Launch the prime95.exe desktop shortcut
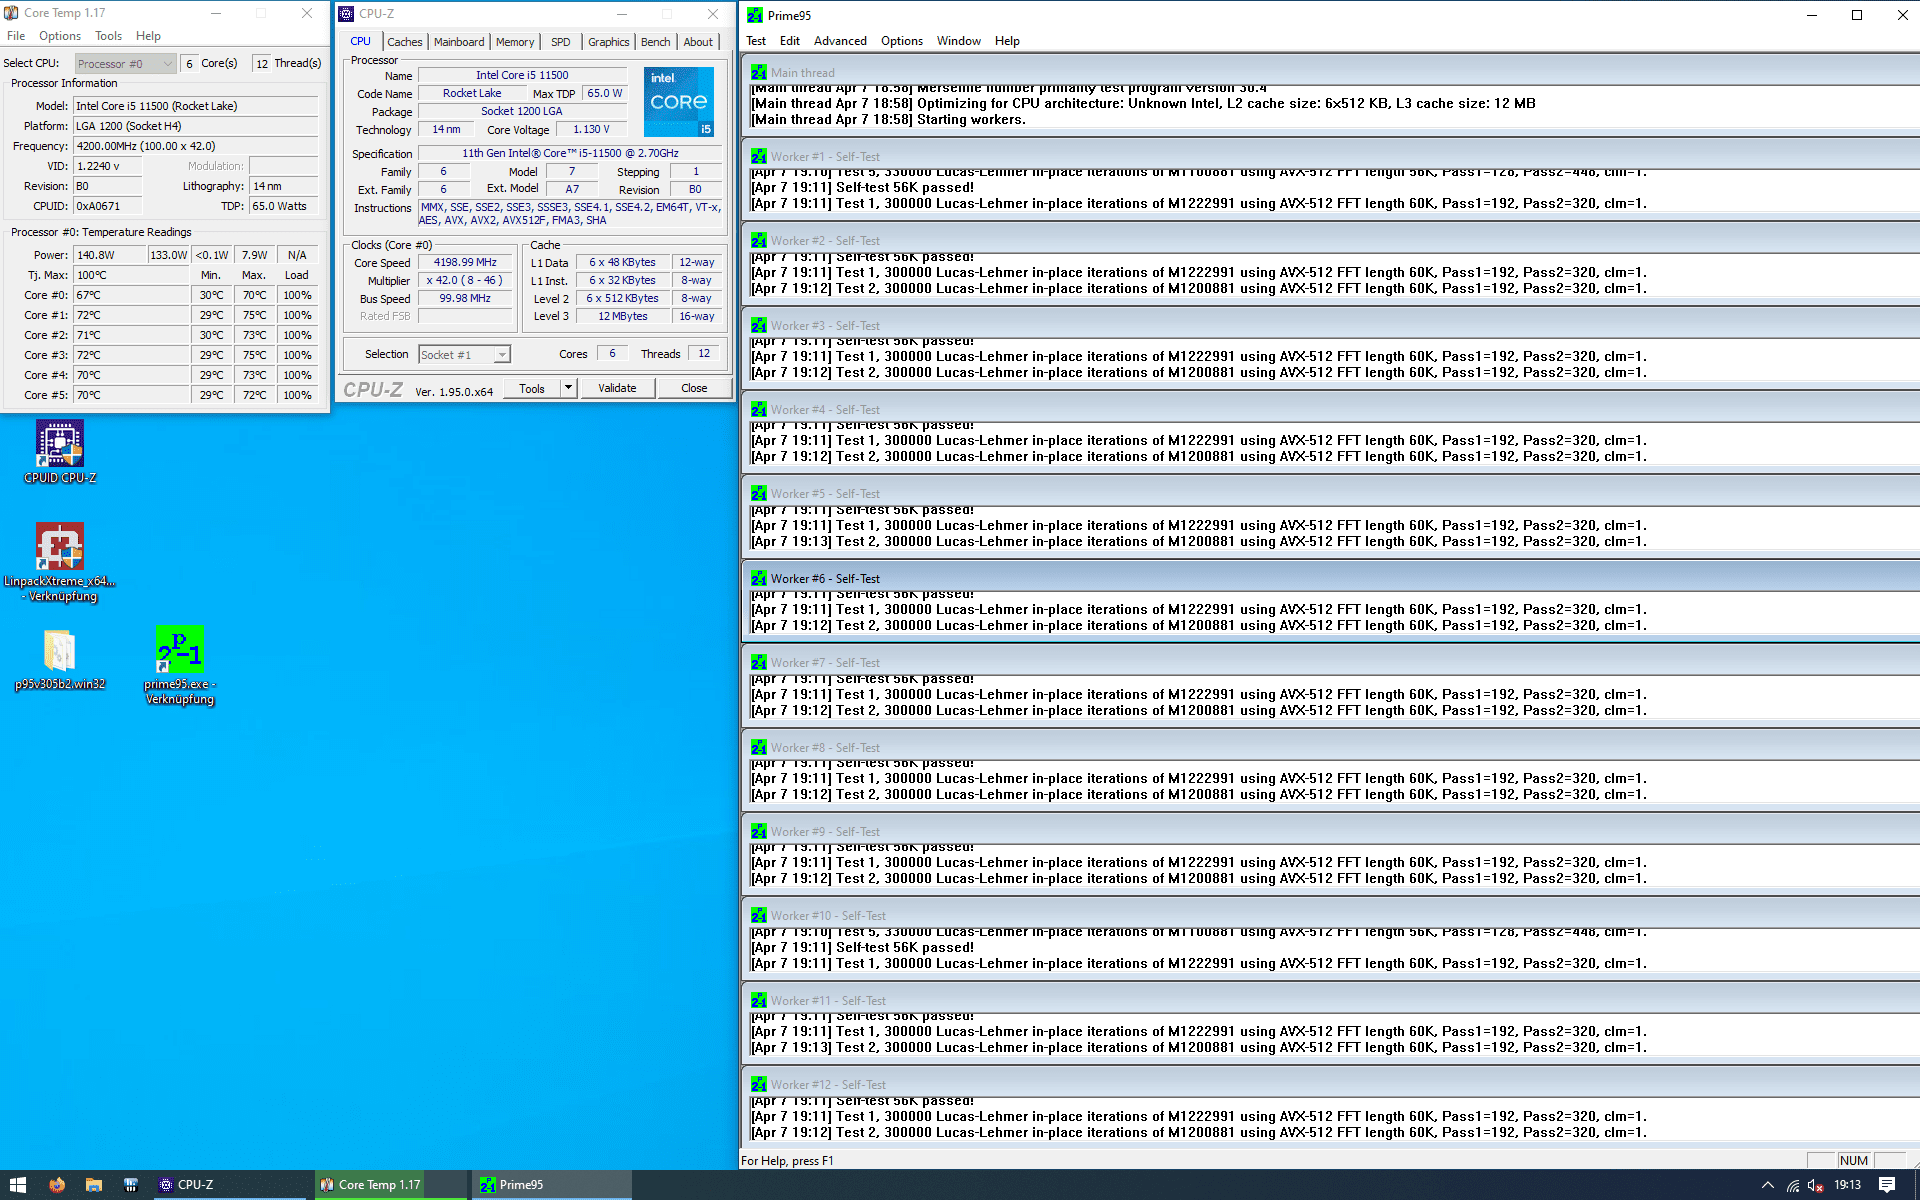This screenshot has height=1200, width=1920. tap(180, 665)
